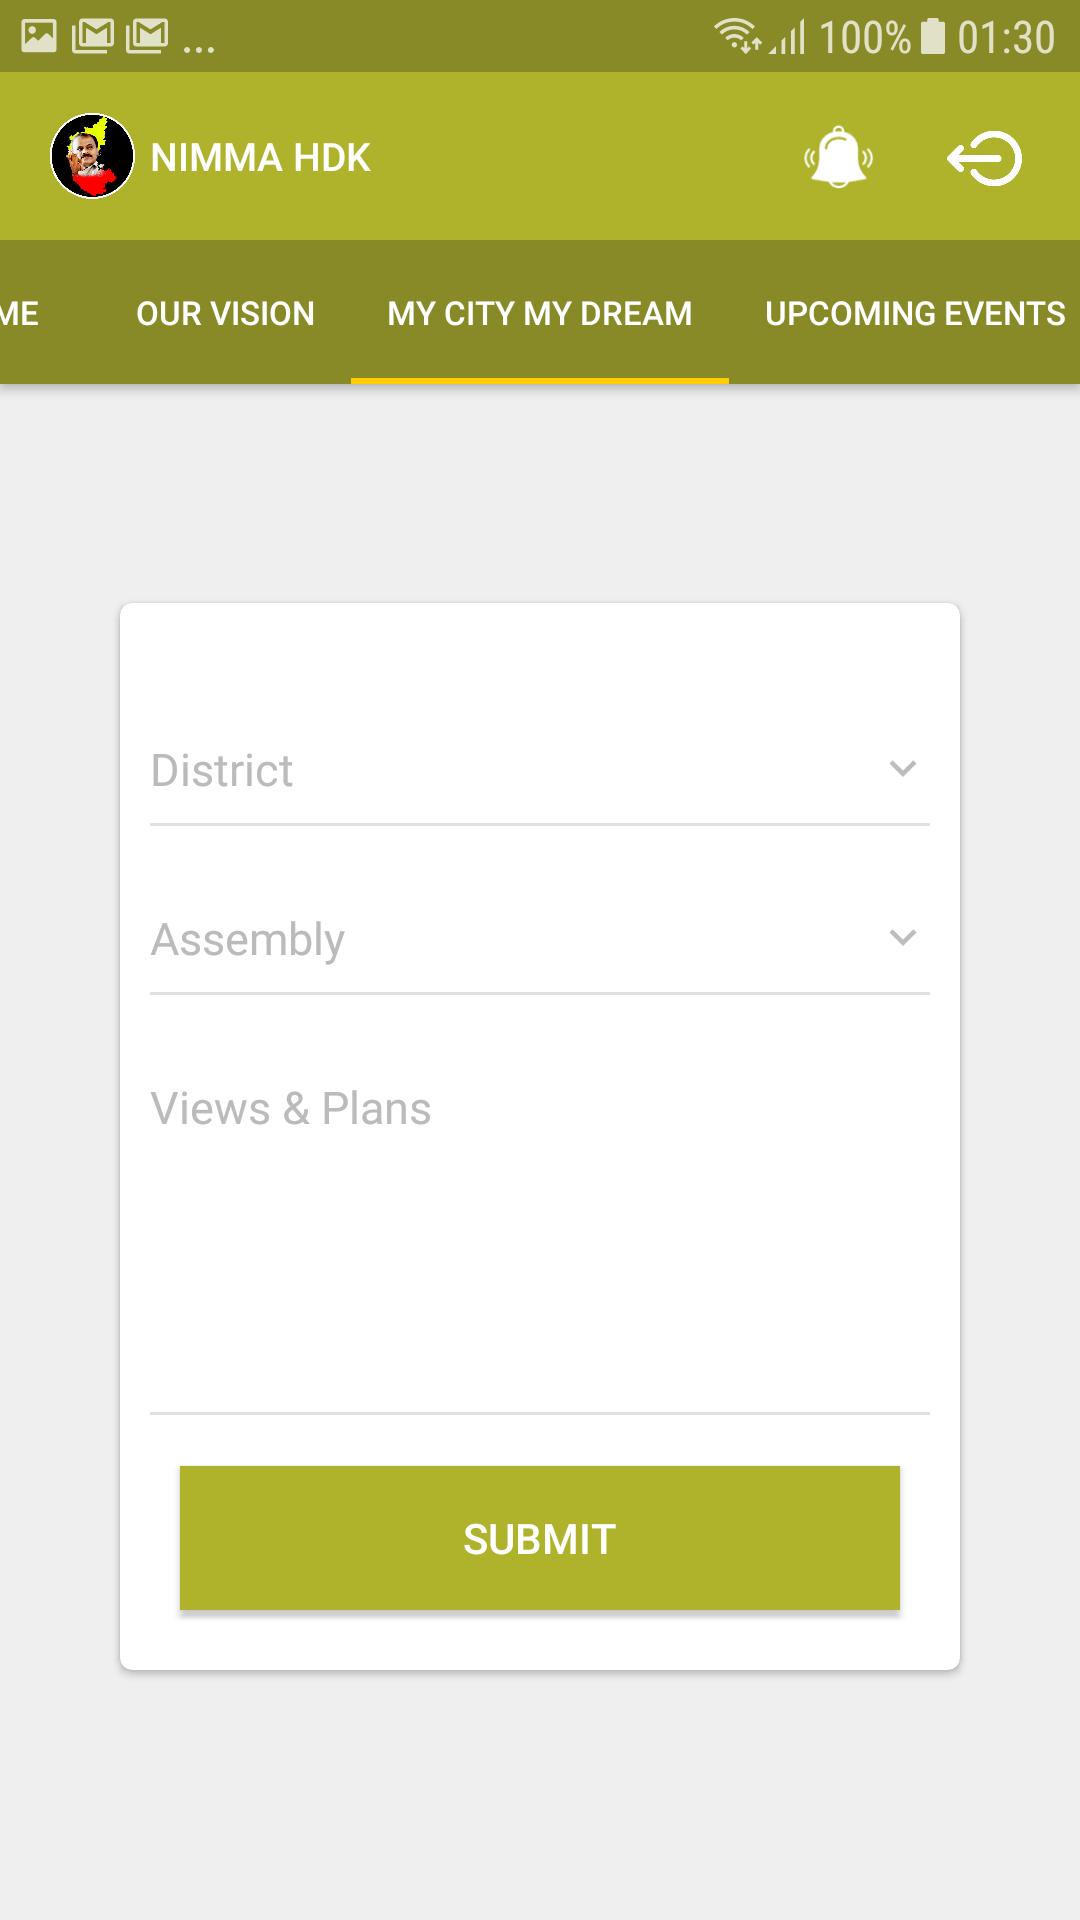
Task: Tap the picture icon in status bar
Action: pos(39,37)
